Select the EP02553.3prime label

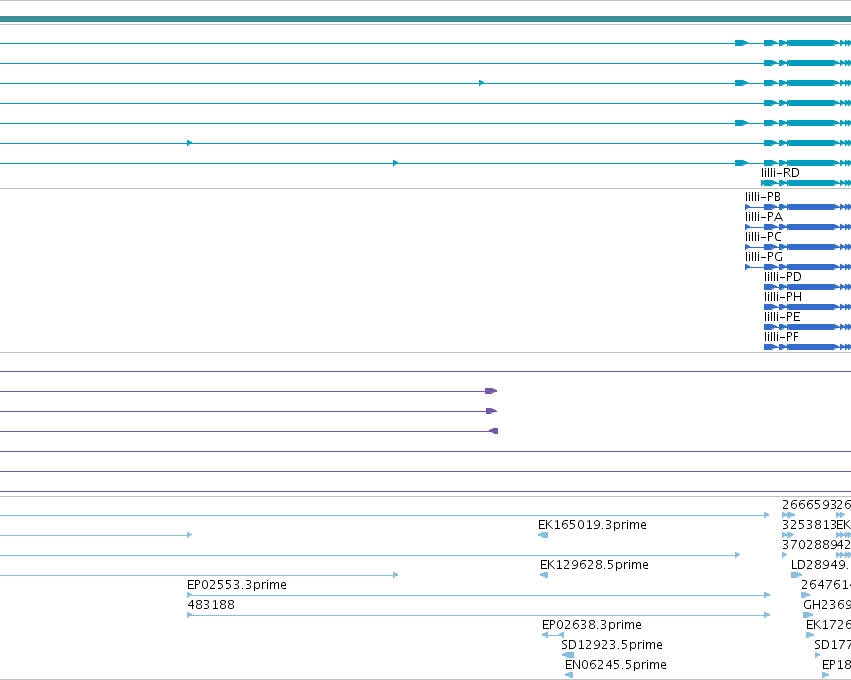[x=237, y=585]
